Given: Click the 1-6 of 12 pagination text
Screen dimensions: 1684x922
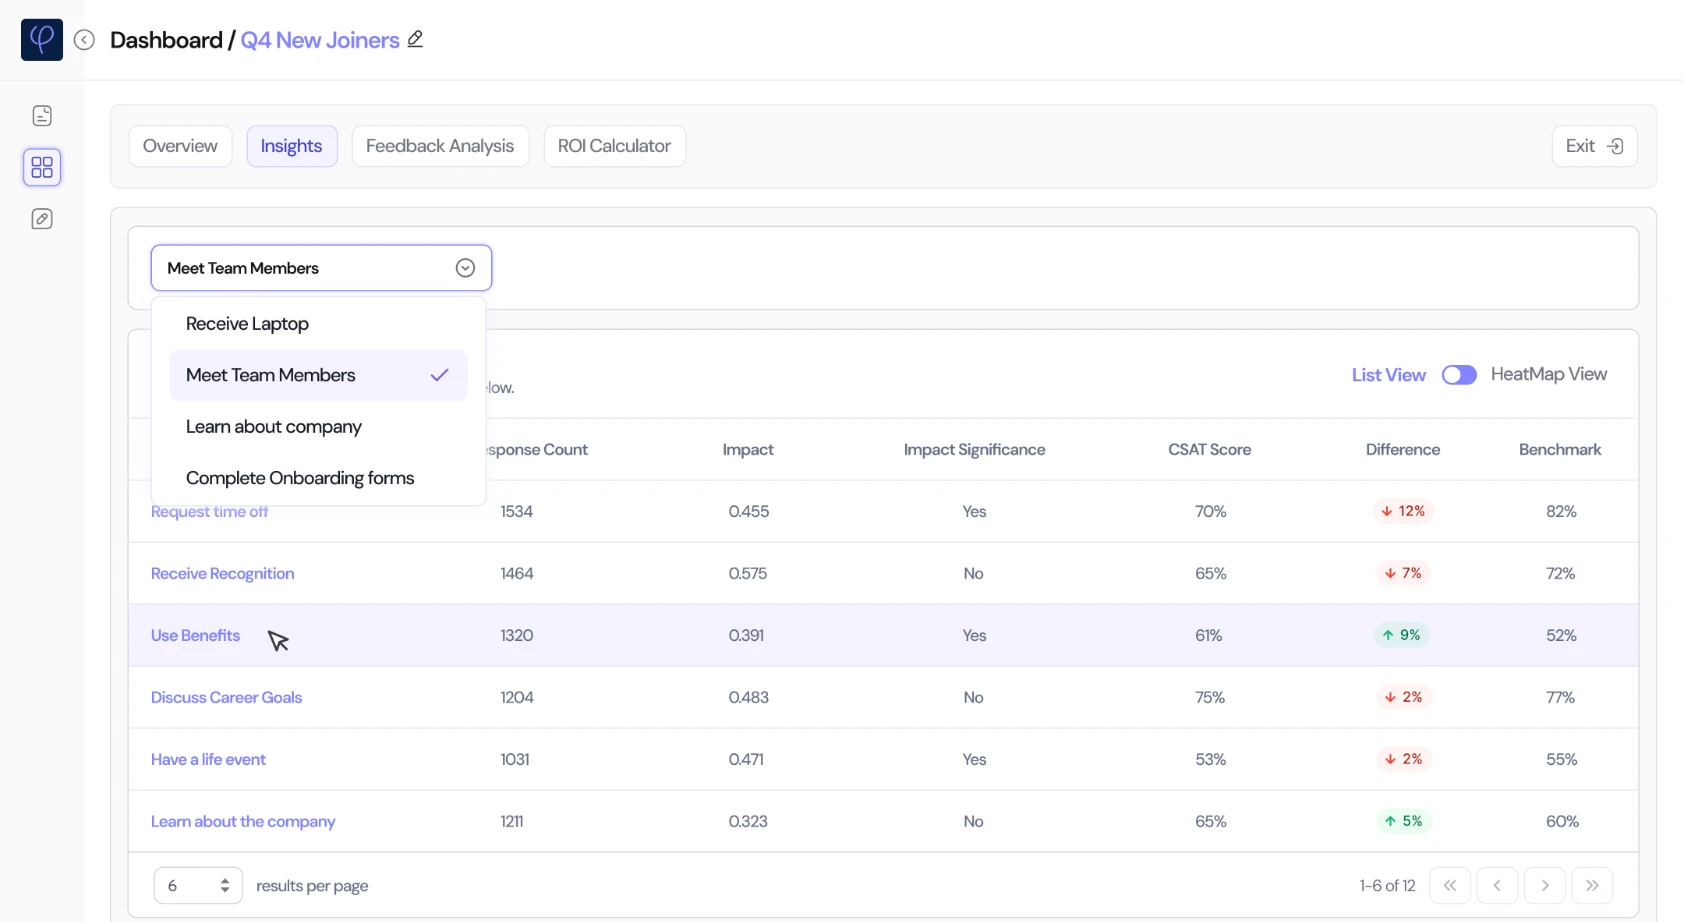Looking at the screenshot, I should click(x=1388, y=886).
